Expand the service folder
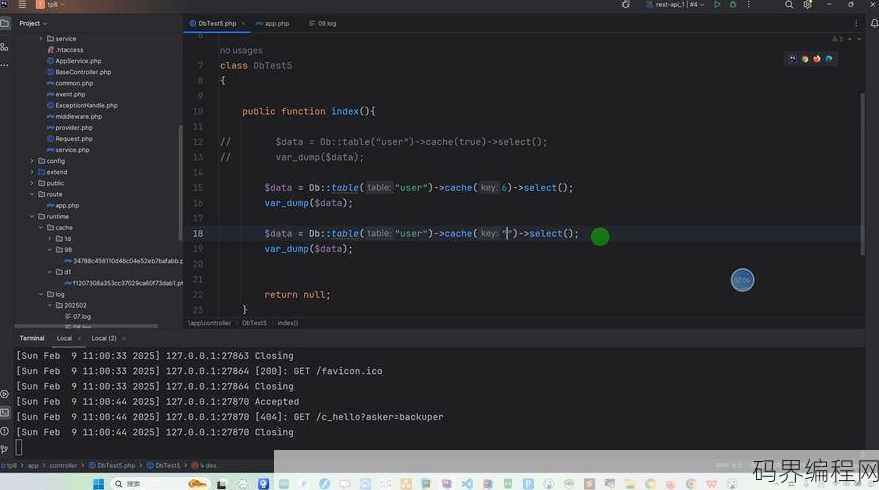Image resolution: width=879 pixels, height=490 pixels. pos(41,39)
